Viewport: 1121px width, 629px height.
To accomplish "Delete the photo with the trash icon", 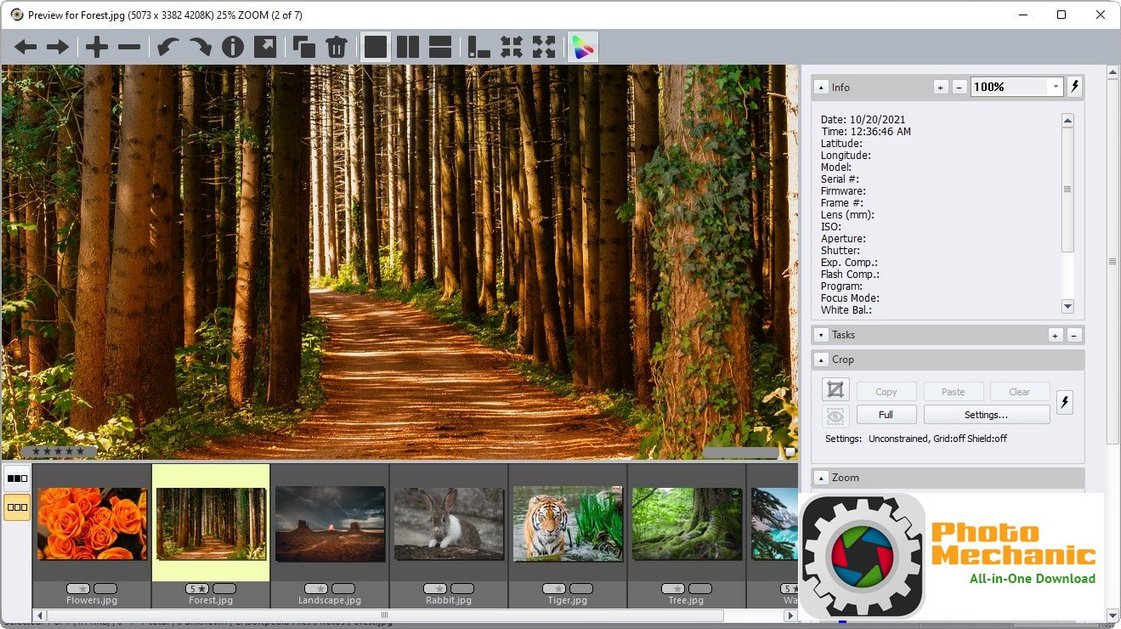I will point(337,46).
